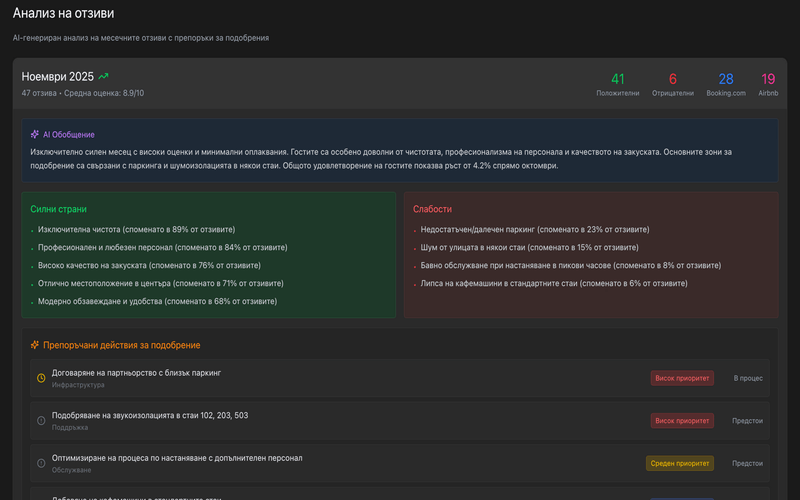Click the AI summary paragraph text
800x500 pixels.
click(x=381, y=159)
